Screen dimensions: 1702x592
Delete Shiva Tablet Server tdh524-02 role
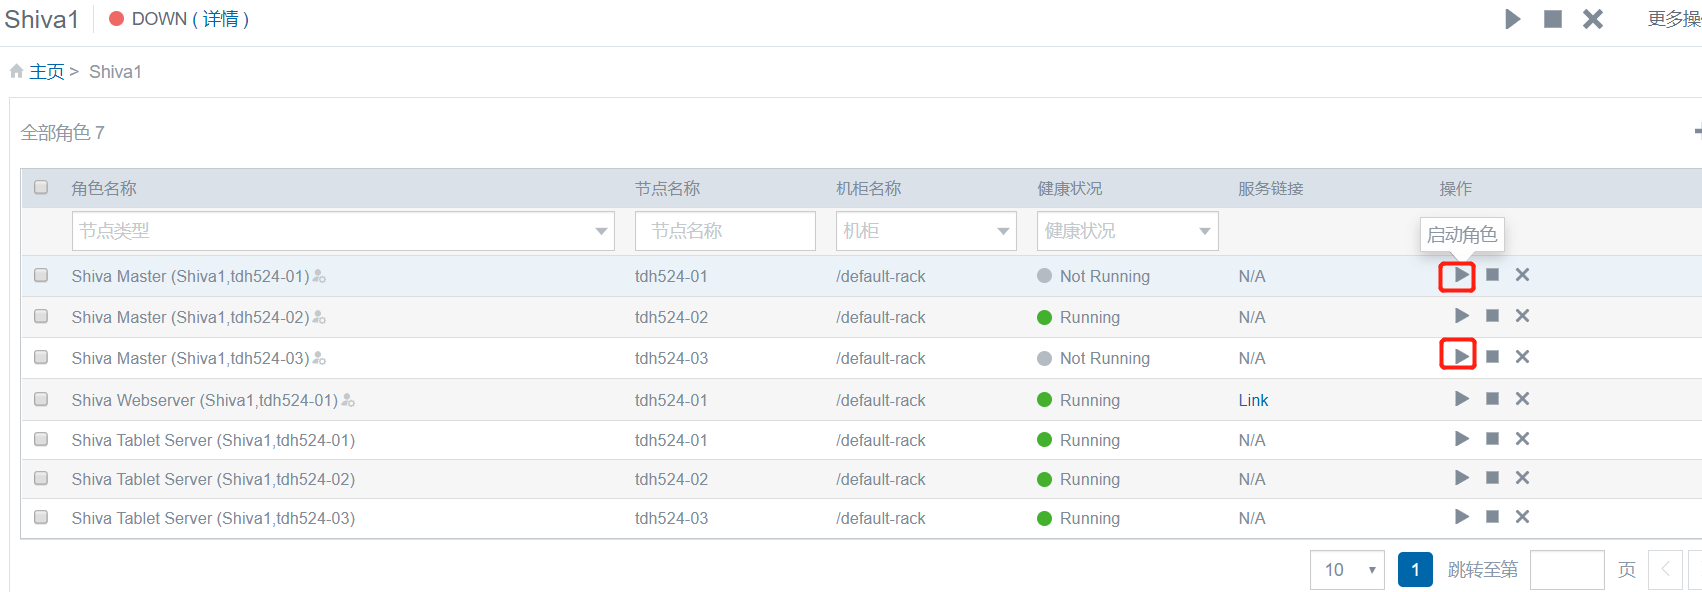point(1522,478)
